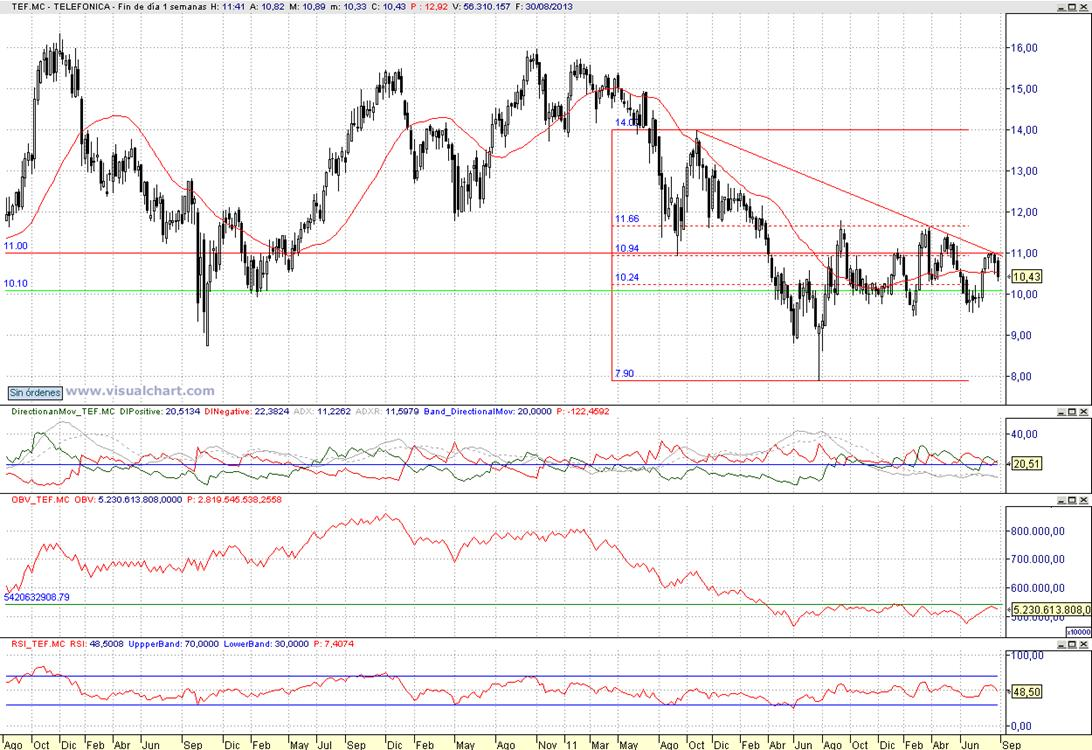The width and height of the screenshot is (1092, 750).
Task: Click the DI value tag '20,51'
Action: pyautogui.click(x=1027, y=463)
